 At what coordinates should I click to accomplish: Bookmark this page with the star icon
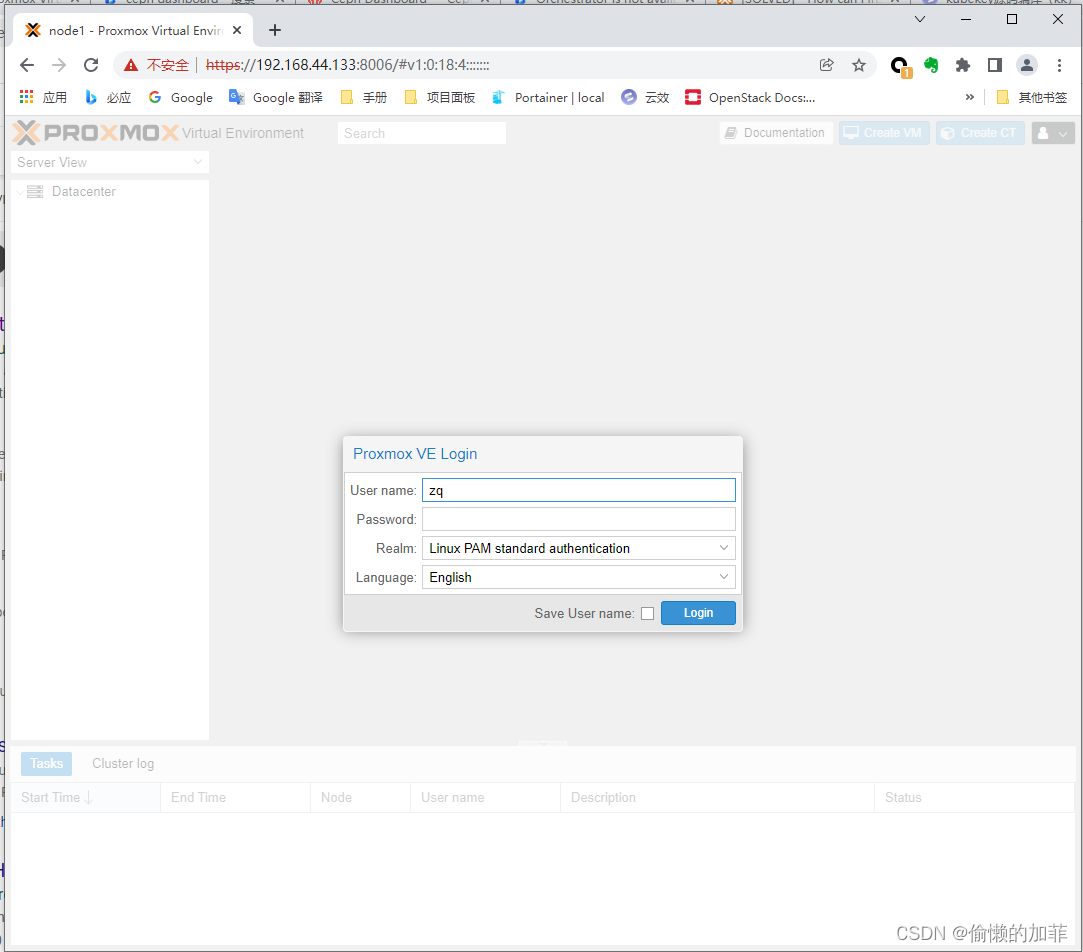pos(859,65)
